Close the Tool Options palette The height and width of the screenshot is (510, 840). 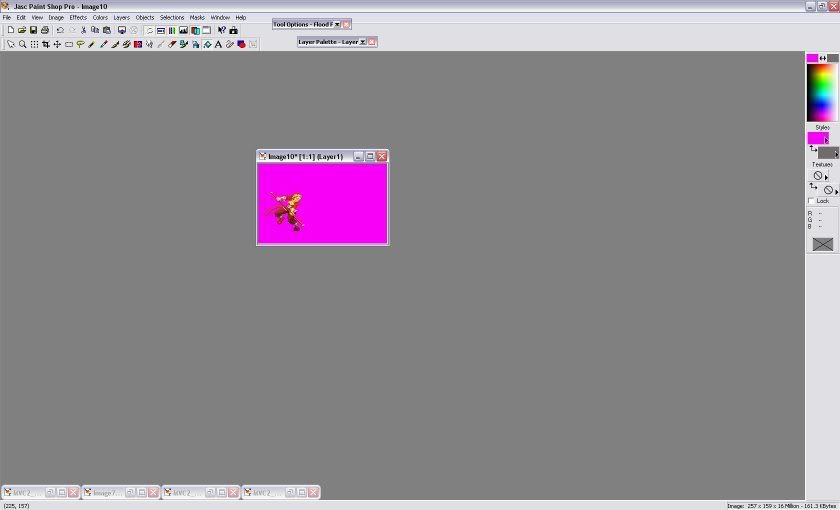click(x=347, y=25)
